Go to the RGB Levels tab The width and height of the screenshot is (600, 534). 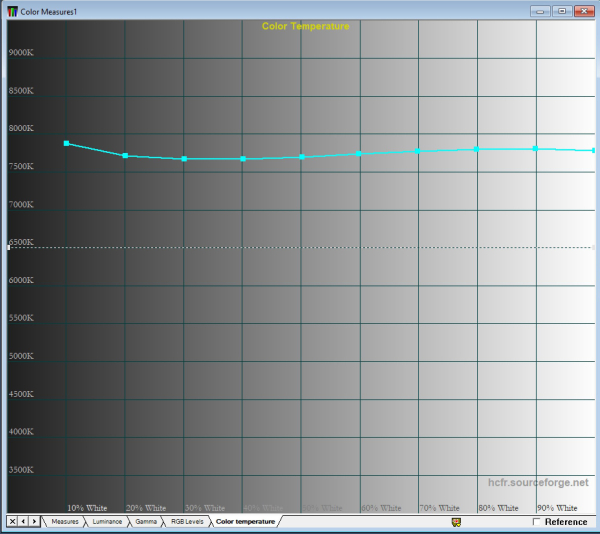click(187, 521)
